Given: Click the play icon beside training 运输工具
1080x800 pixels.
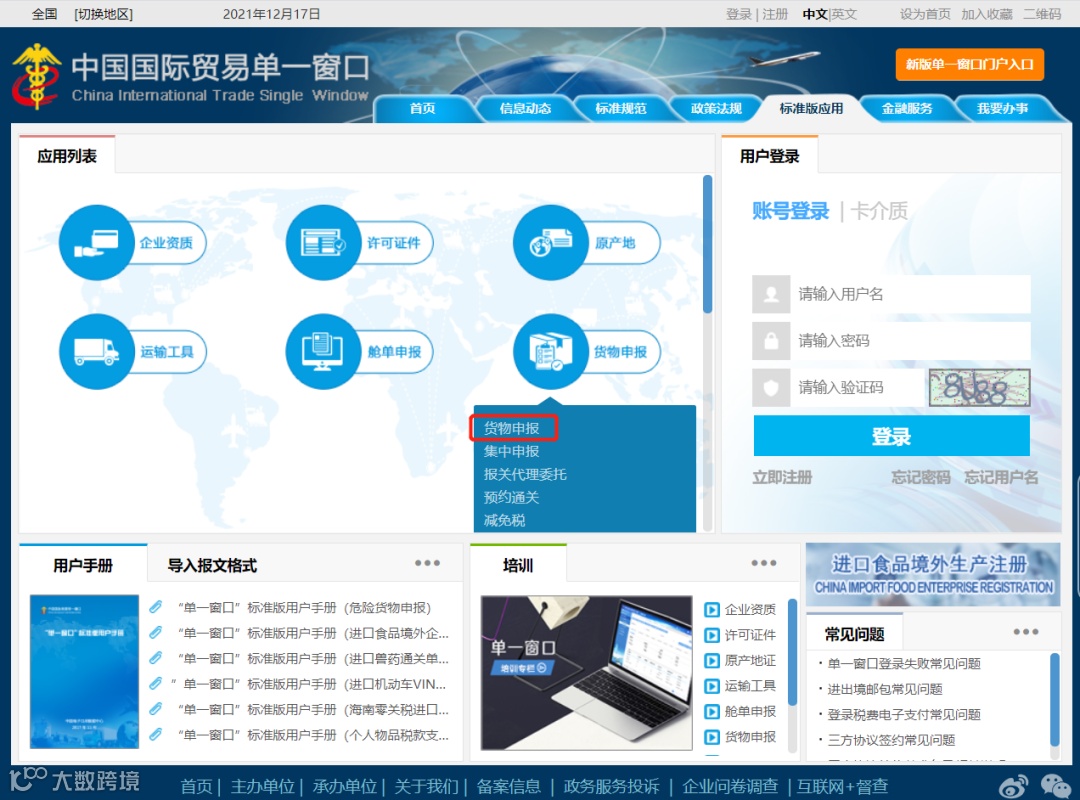Looking at the screenshot, I should coord(712,686).
